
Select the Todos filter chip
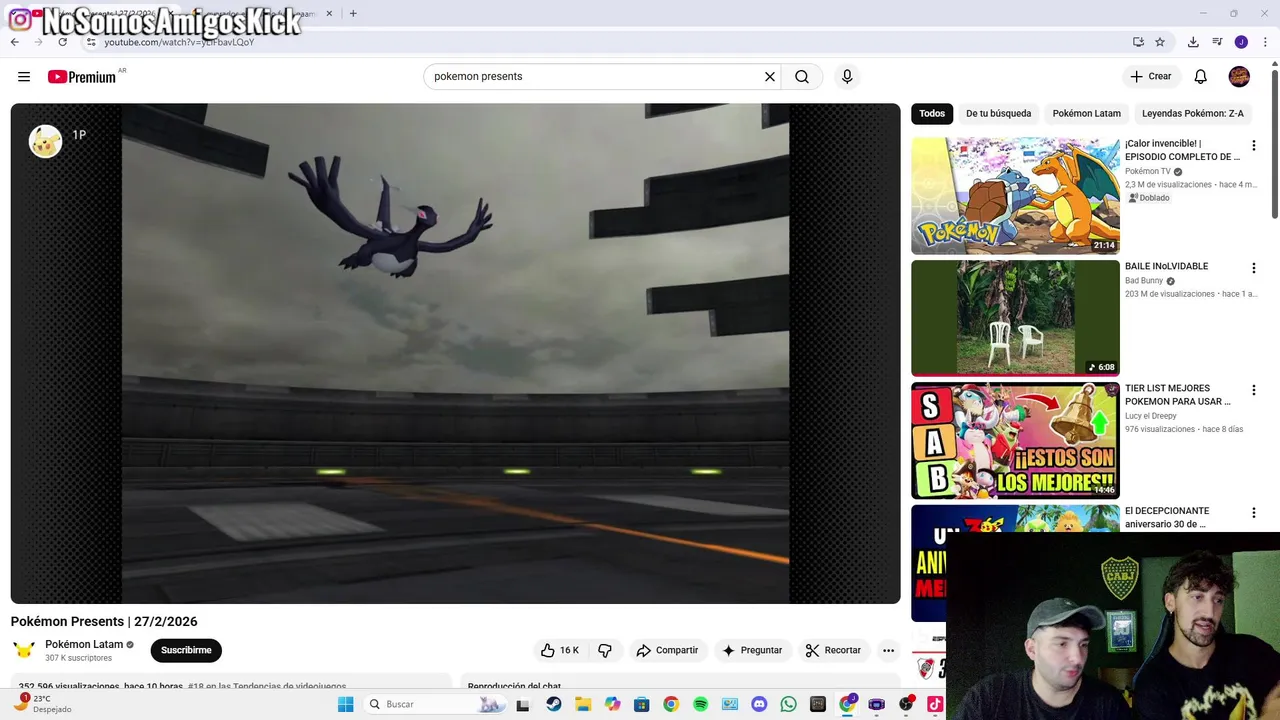click(x=932, y=113)
